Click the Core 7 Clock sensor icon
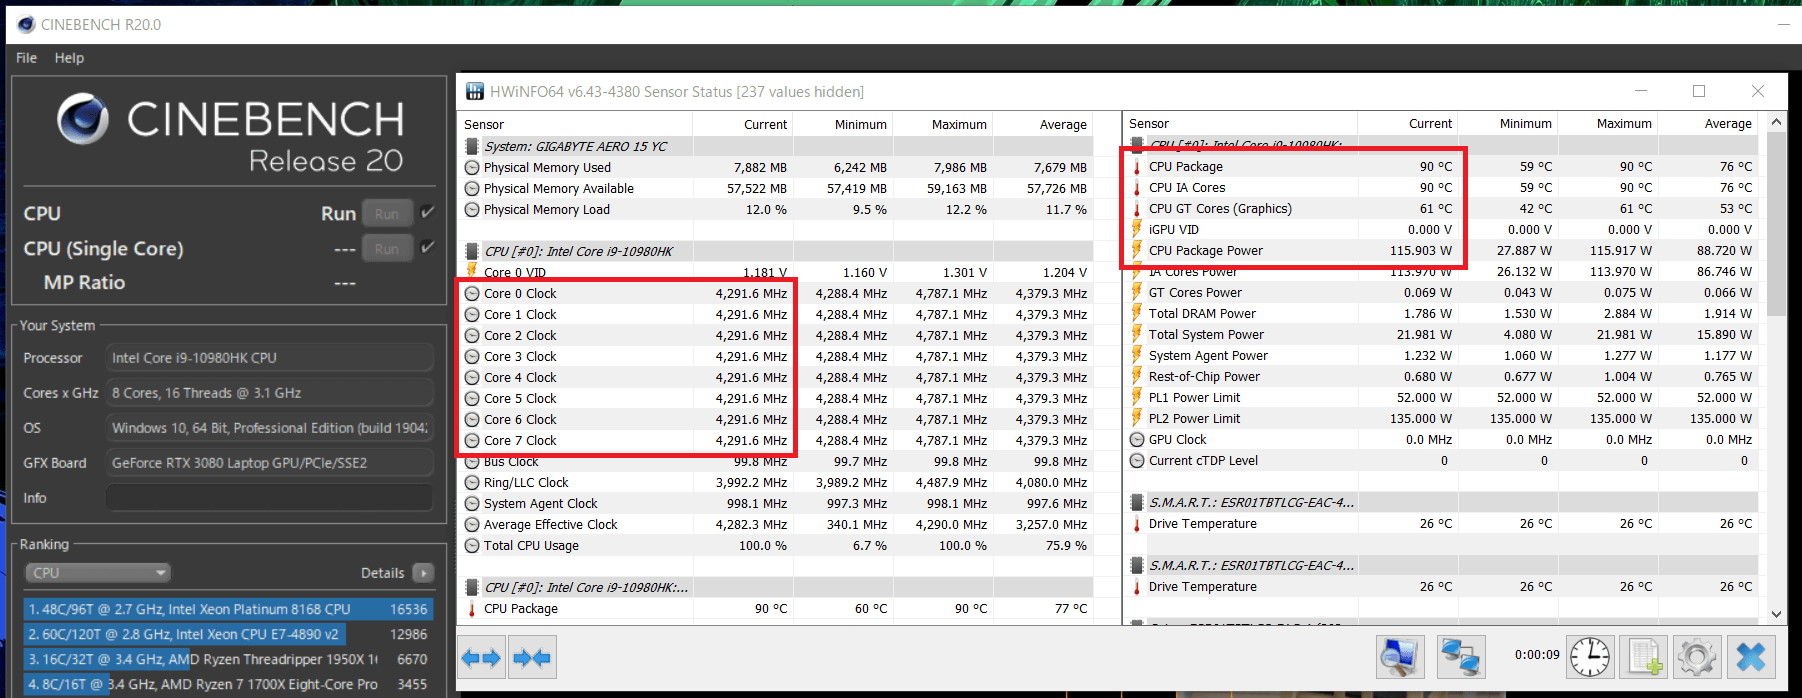 click(x=472, y=441)
